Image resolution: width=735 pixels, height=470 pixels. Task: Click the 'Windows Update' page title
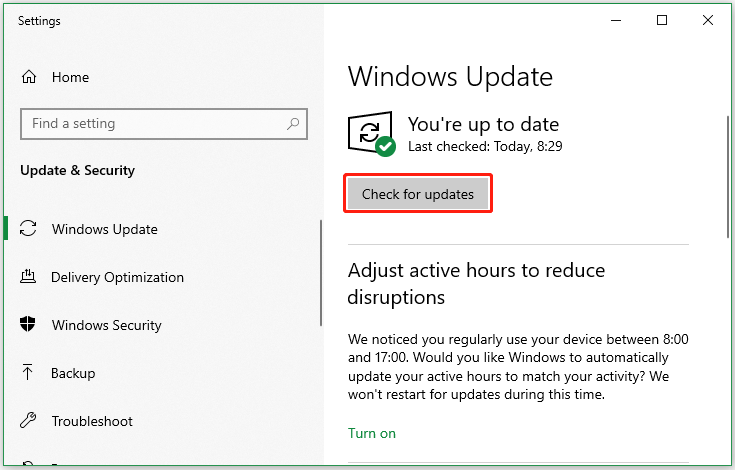[450, 77]
